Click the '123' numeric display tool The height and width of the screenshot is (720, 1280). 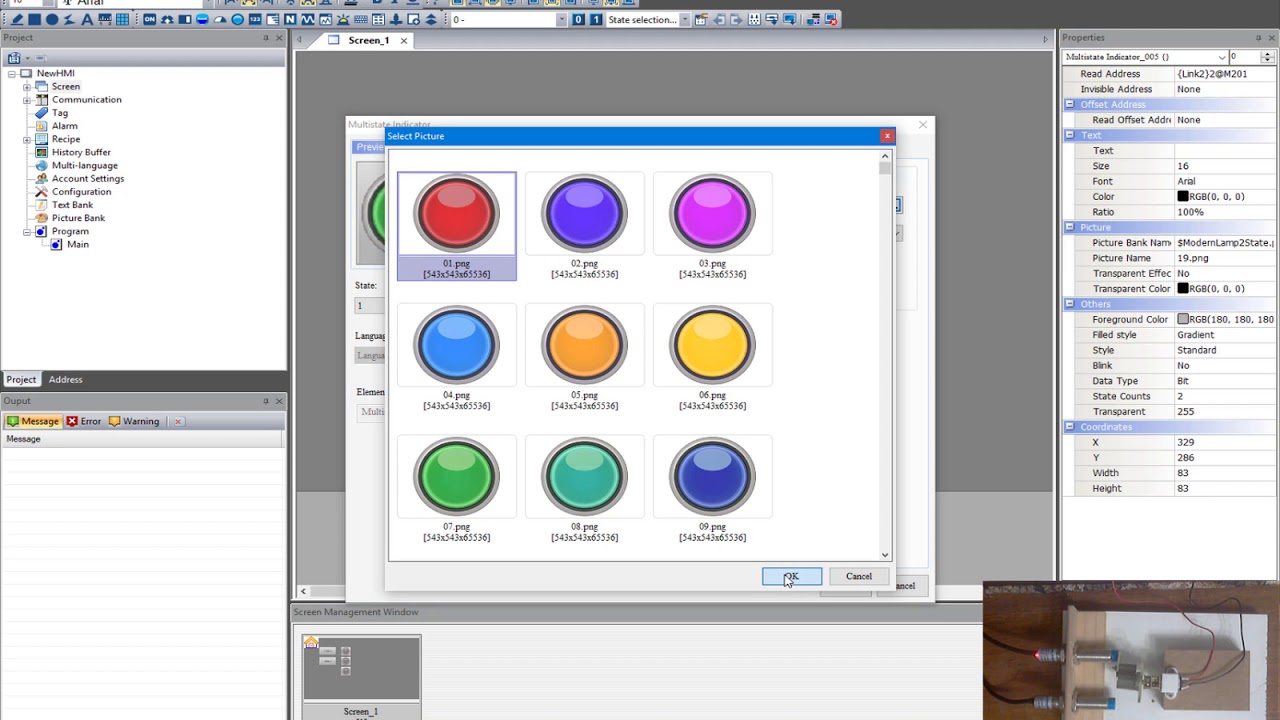pos(255,19)
